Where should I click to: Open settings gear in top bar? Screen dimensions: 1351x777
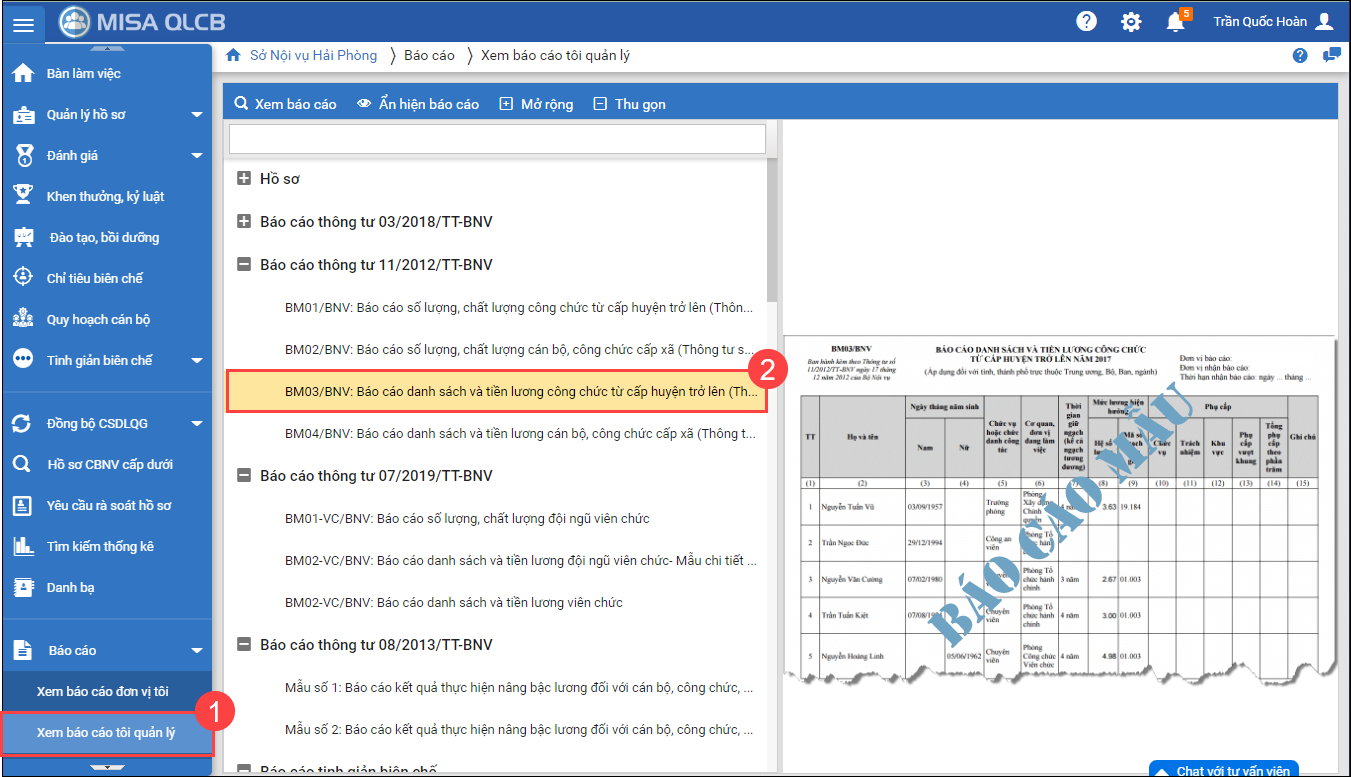coord(1131,22)
